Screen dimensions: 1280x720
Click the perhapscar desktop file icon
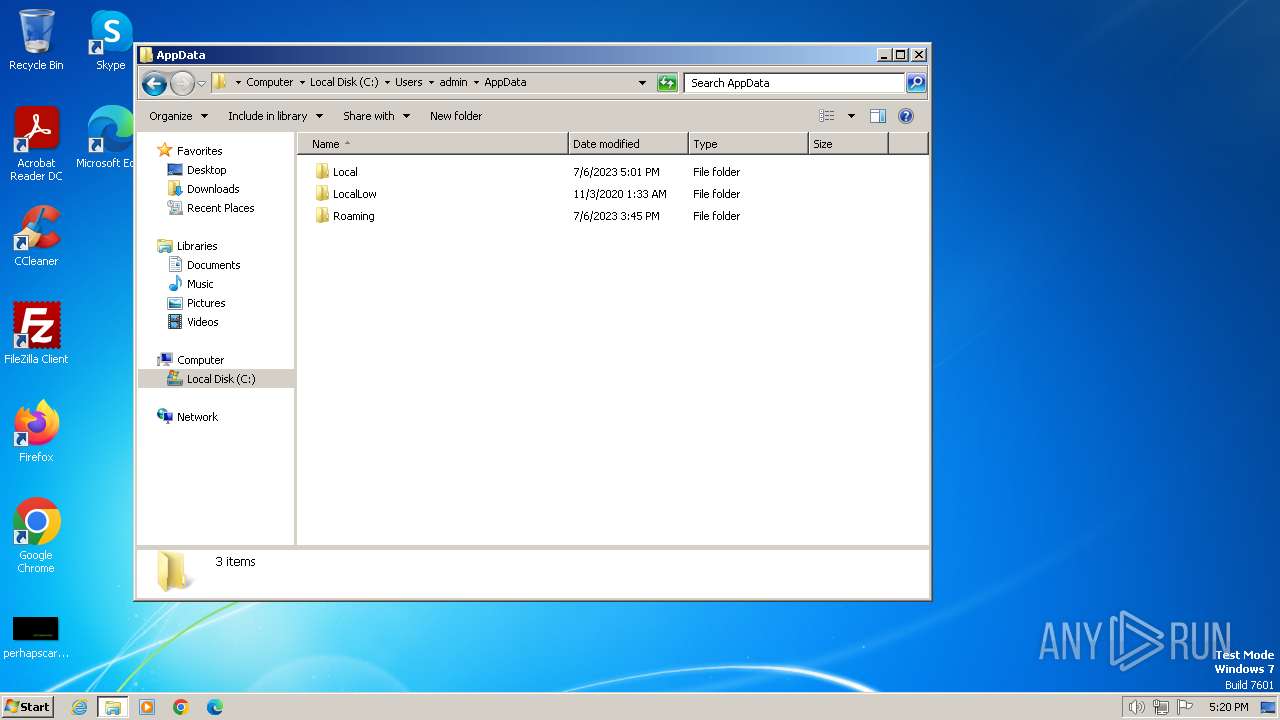point(36,638)
